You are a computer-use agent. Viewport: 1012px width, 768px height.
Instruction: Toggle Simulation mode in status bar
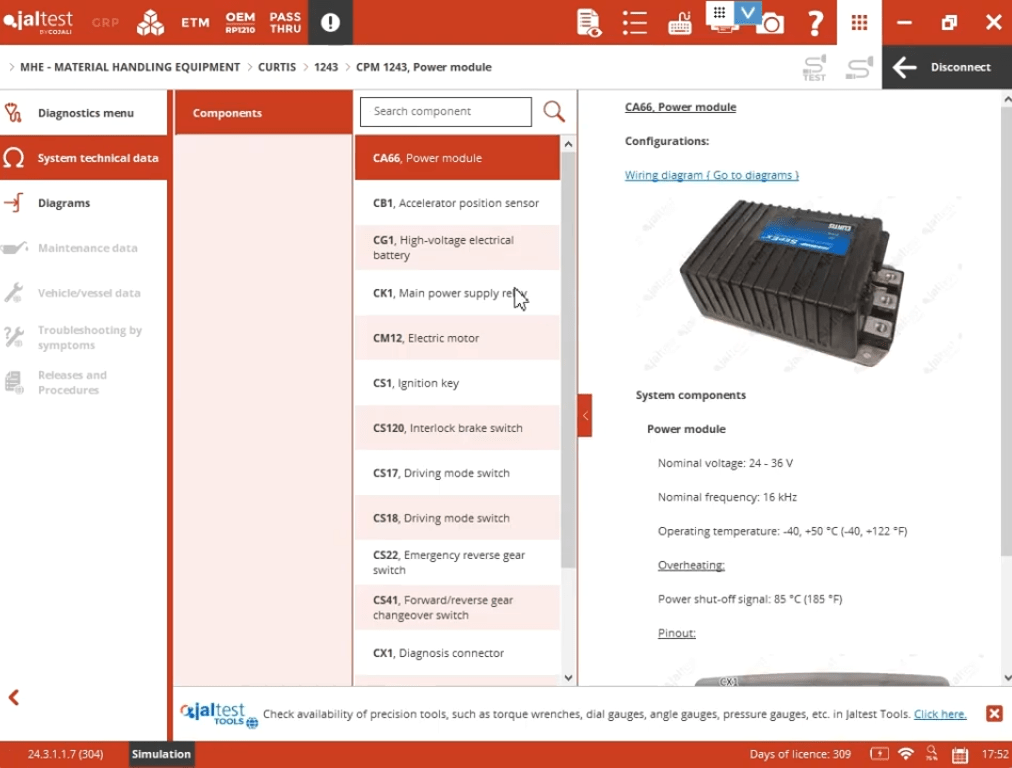coord(160,754)
